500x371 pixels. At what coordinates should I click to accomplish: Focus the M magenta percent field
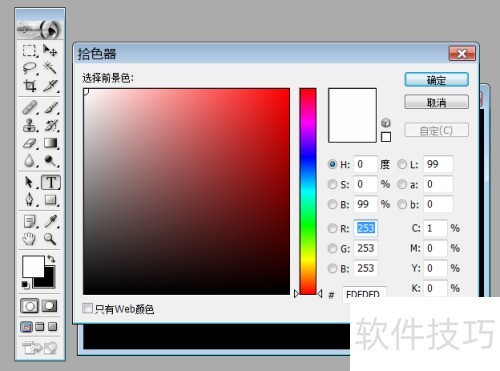tap(435, 248)
